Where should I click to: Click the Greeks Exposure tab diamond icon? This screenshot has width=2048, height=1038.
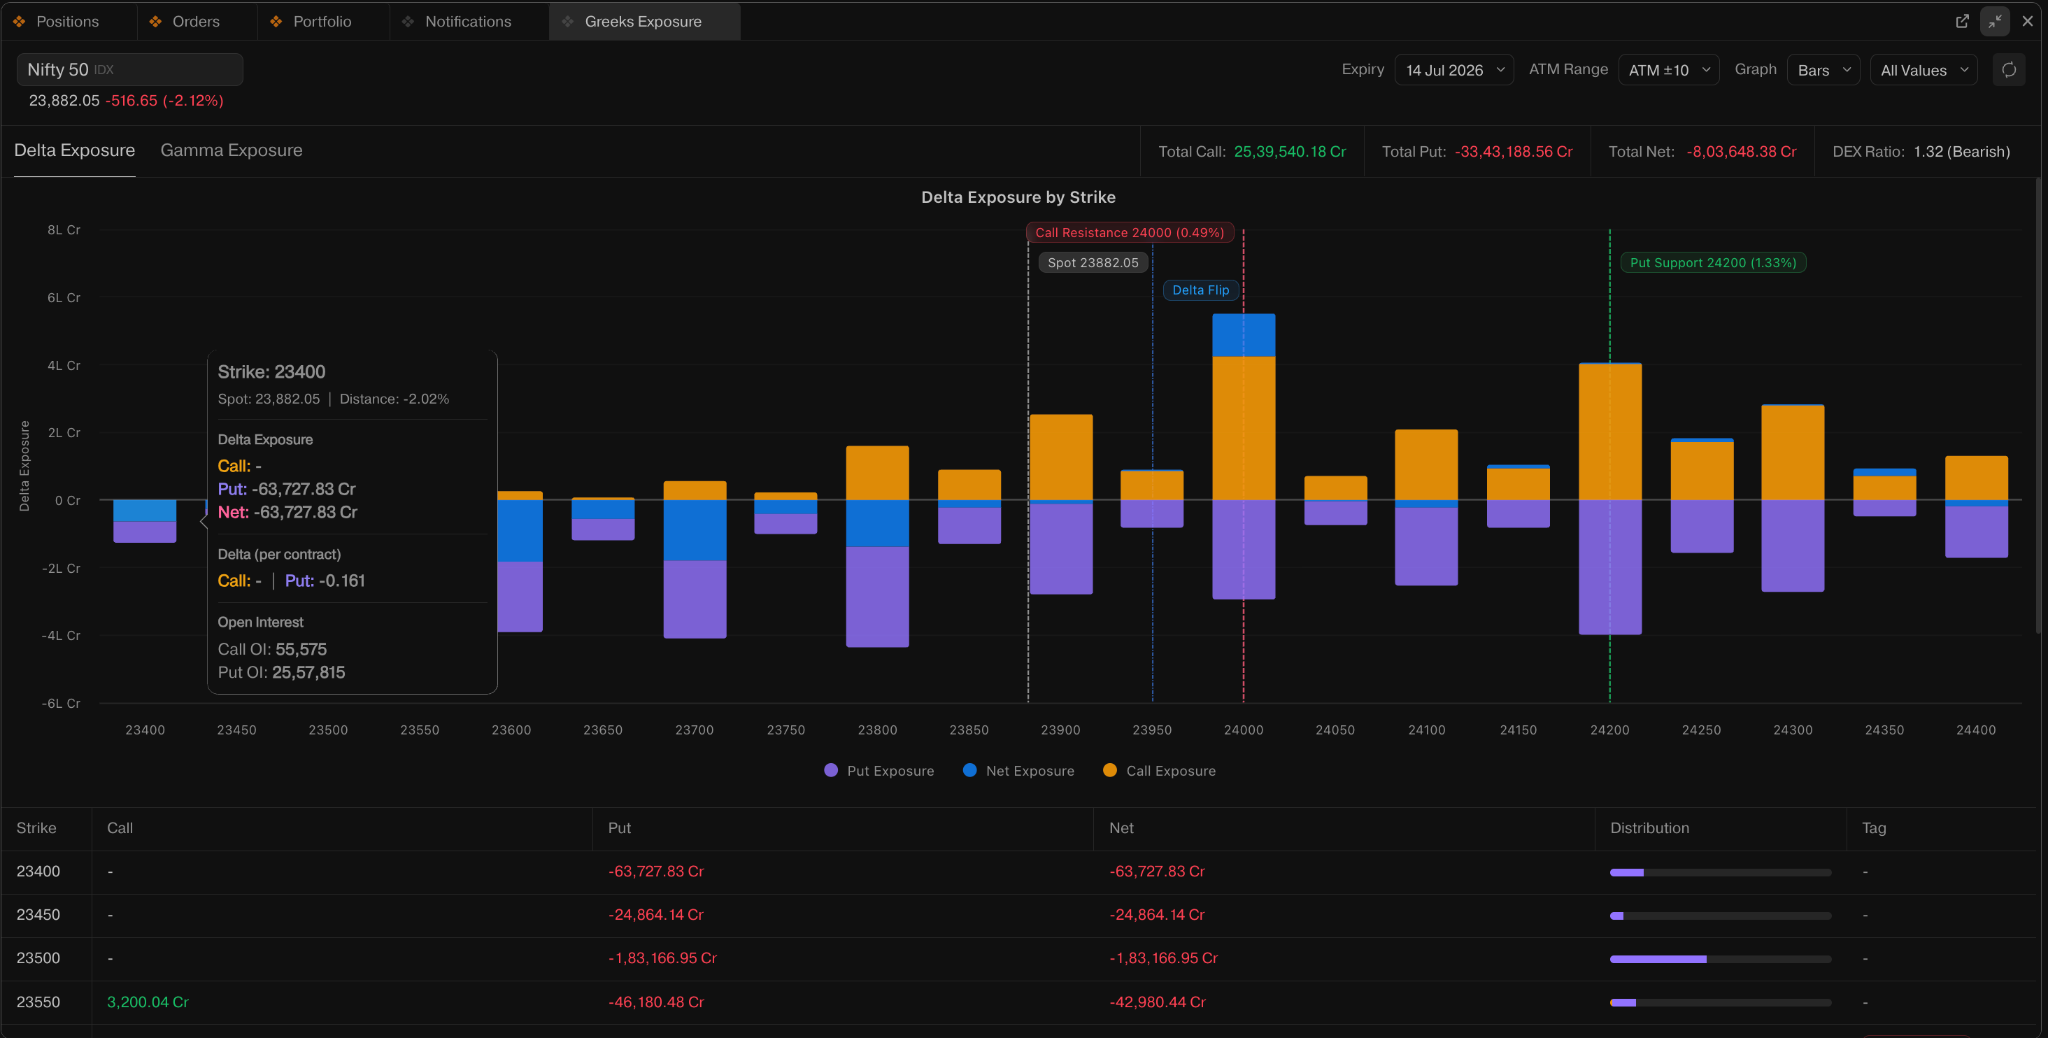click(568, 21)
